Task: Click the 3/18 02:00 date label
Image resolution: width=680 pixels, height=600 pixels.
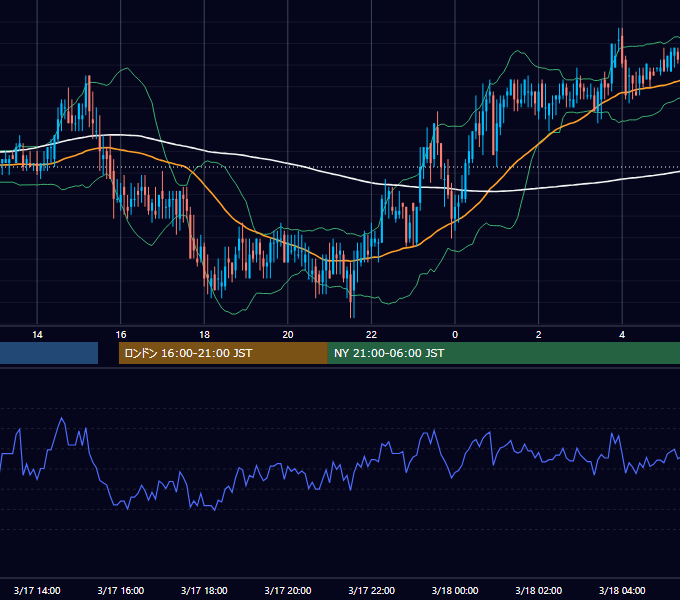Action: 538,590
